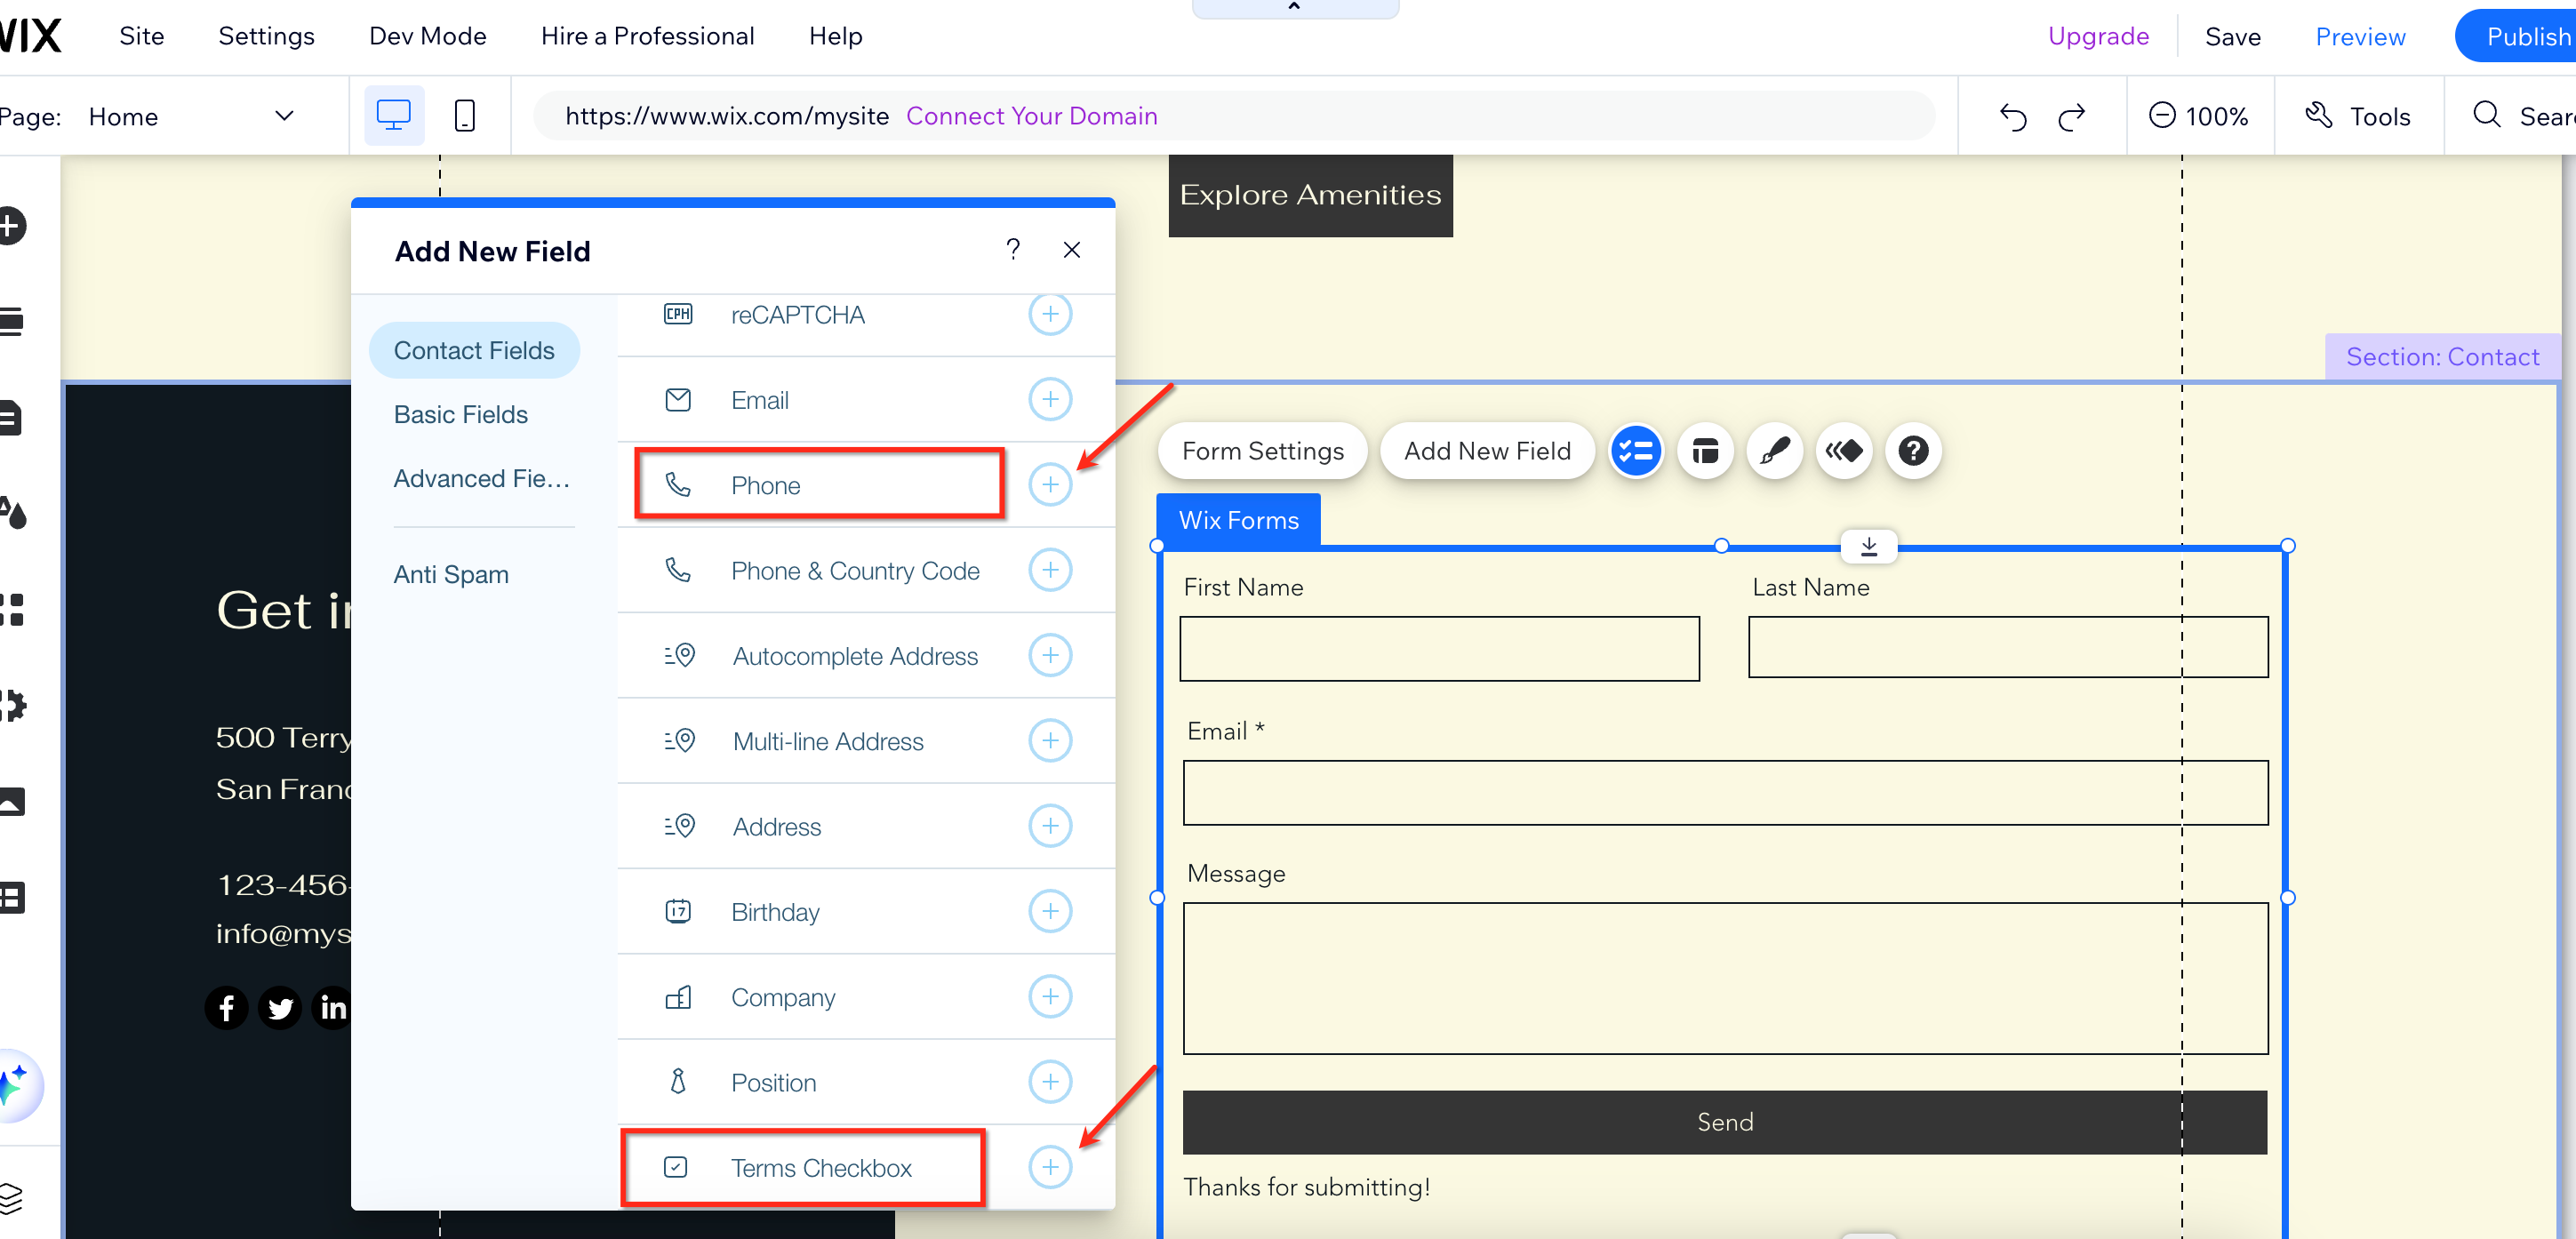
Task: Add Phone & Country Code field plus icon
Action: coord(1050,570)
